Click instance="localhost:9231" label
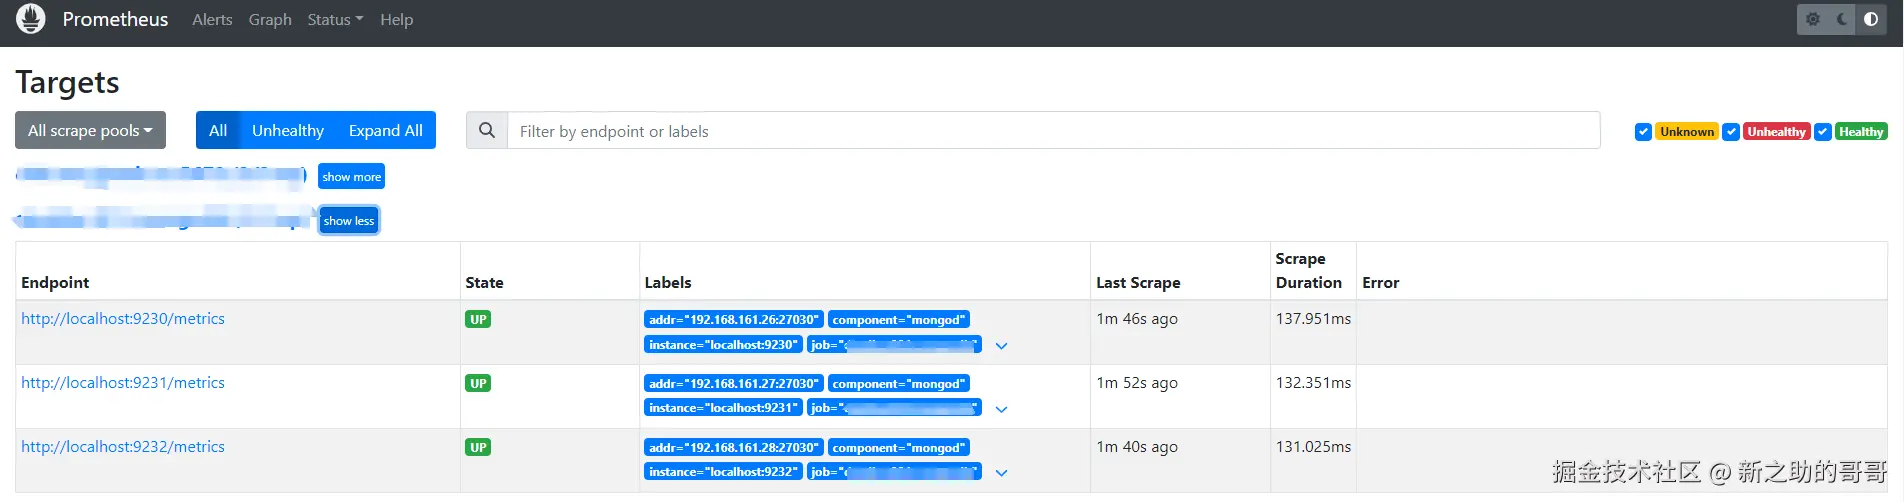The image size is (1904, 502). (x=723, y=407)
